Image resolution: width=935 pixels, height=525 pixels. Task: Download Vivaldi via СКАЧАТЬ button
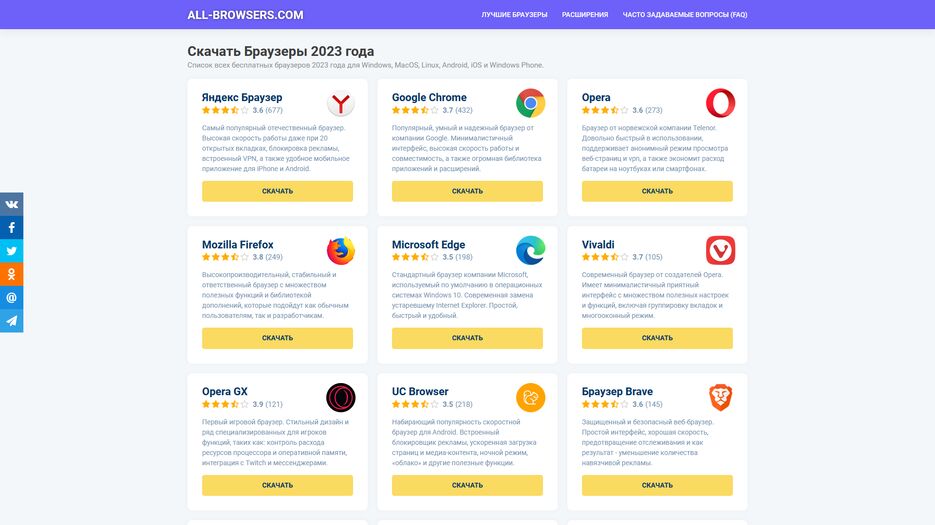[657, 338]
